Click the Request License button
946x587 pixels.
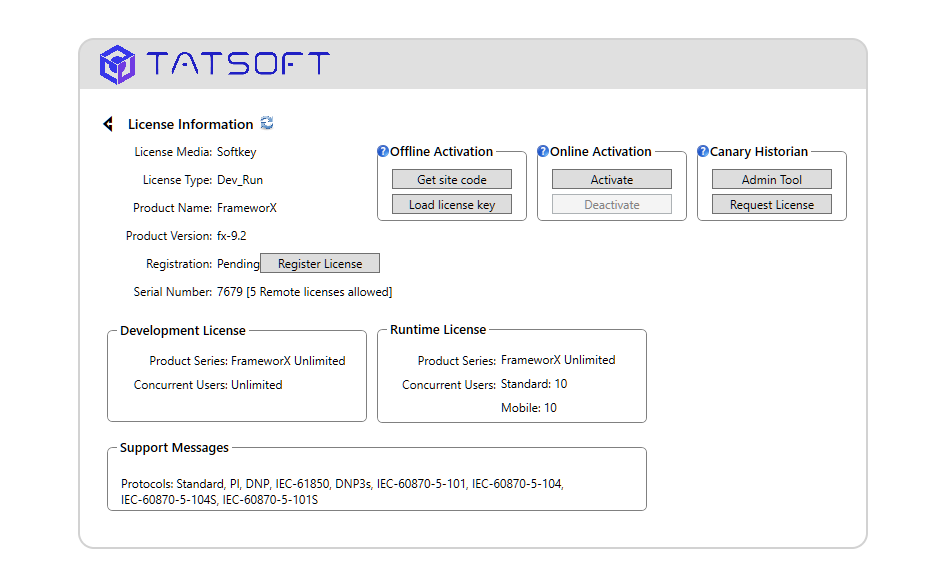click(772, 205)
